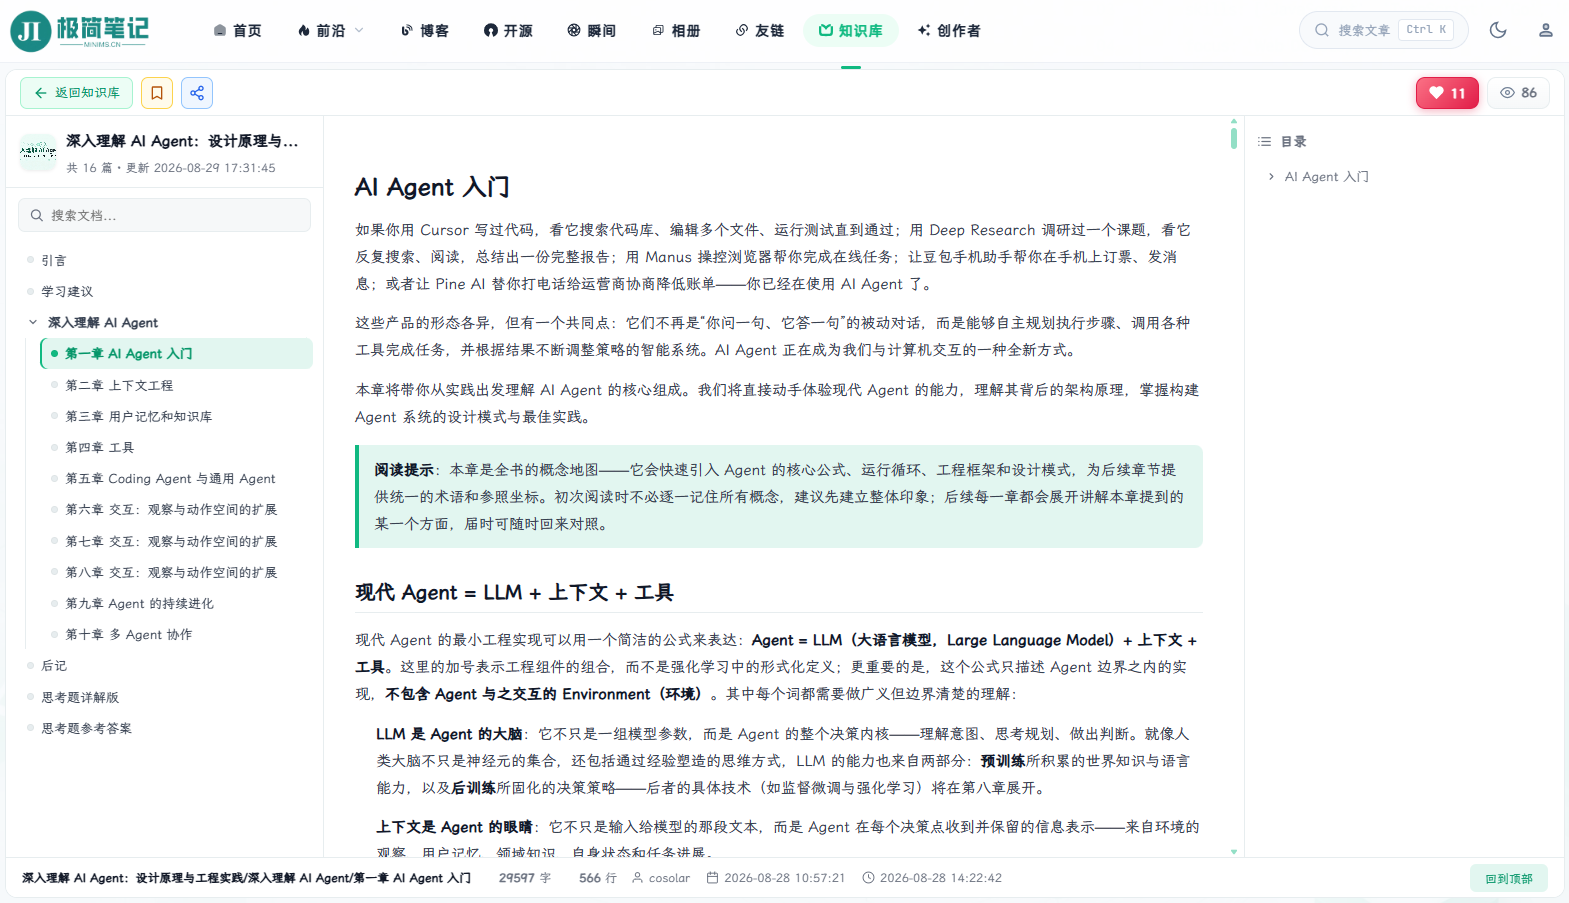Click the 目录 table of contents icon
The height and width of the screenshot is (903, 1569).
tap(1264, 141)
